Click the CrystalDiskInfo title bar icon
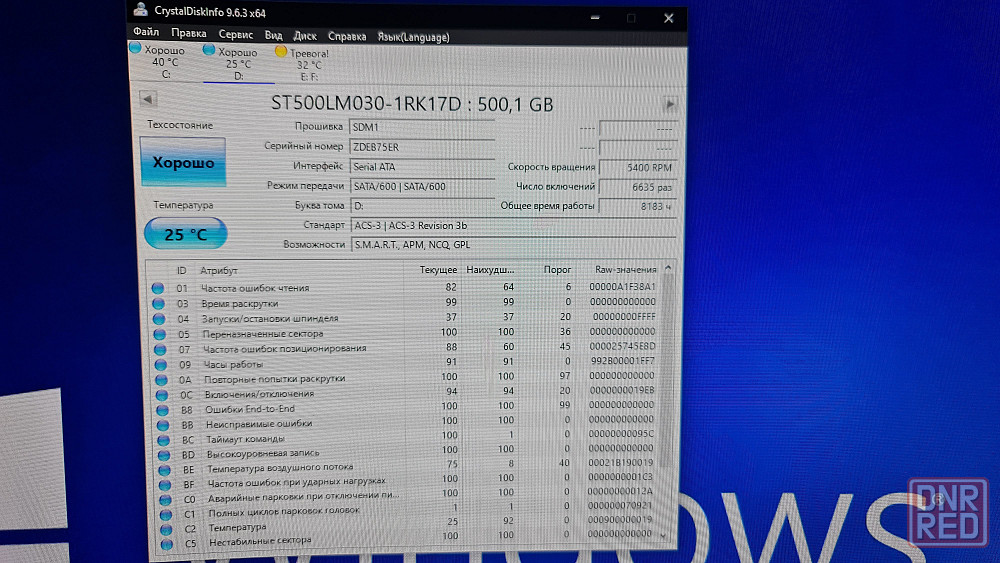The height and width of the screenshot is (563, 1000). pos(141,10)
